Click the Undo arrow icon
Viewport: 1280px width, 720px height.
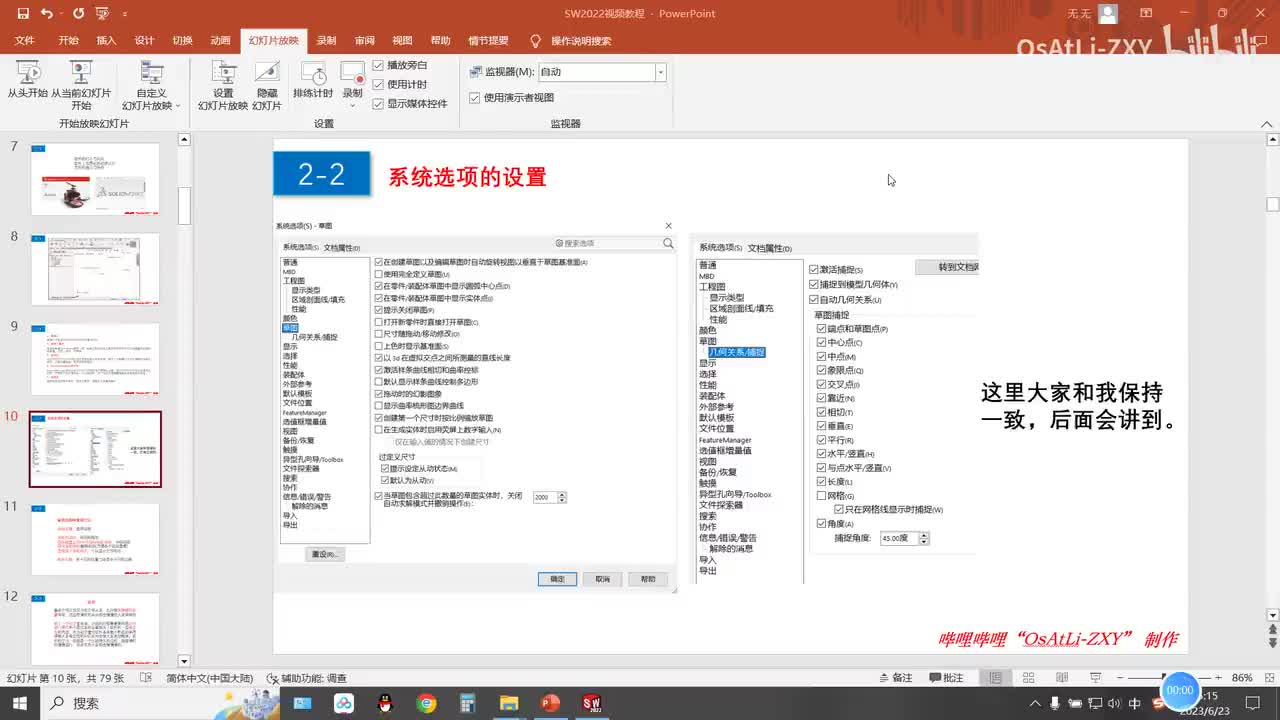(47, 14)
